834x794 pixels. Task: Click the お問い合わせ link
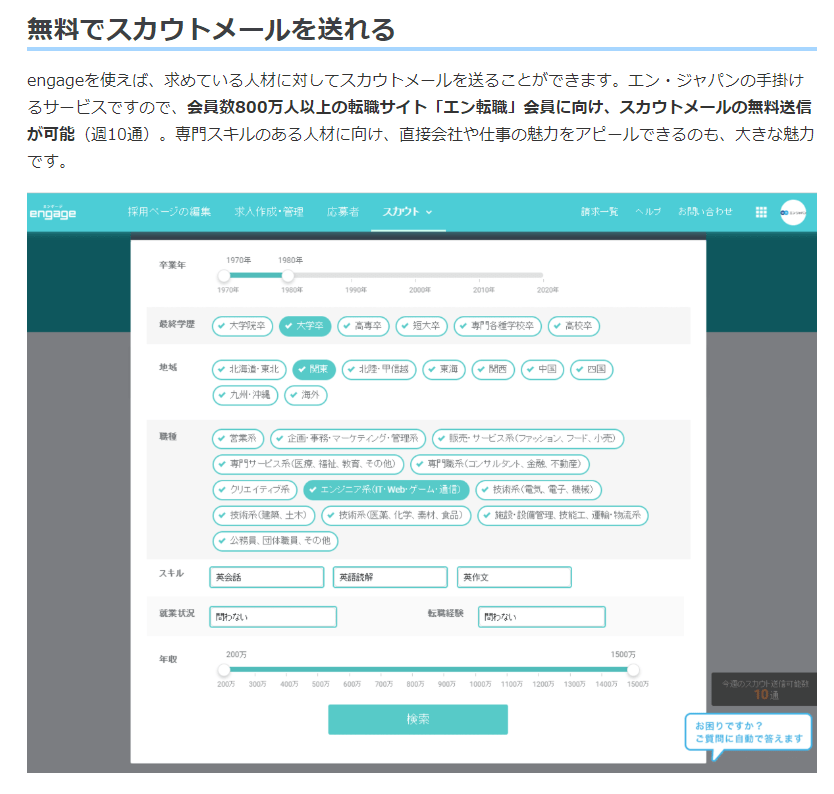coord(705,212)
